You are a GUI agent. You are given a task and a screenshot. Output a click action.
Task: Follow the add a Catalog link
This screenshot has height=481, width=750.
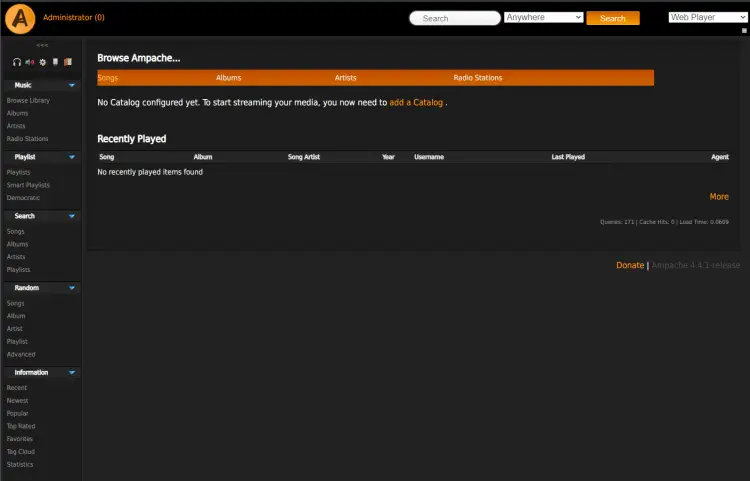[416, 102]
